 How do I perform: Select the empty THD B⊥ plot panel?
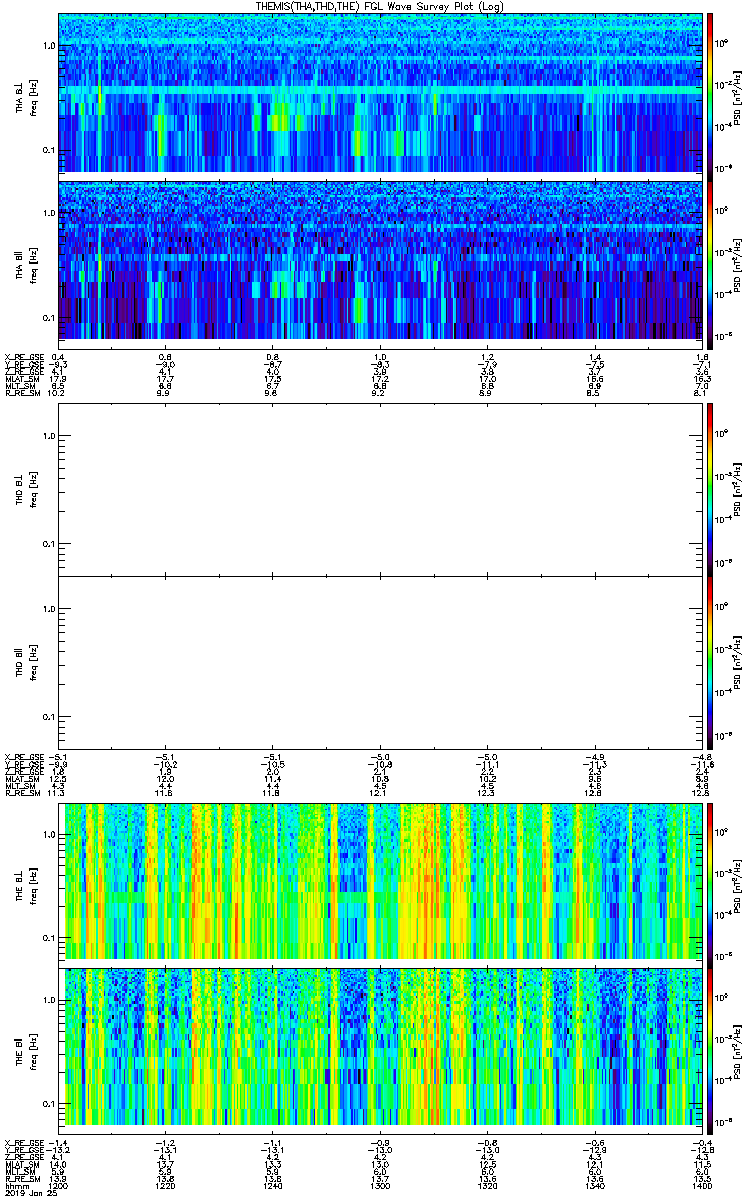pyautogui.click(x=379, y=490)
